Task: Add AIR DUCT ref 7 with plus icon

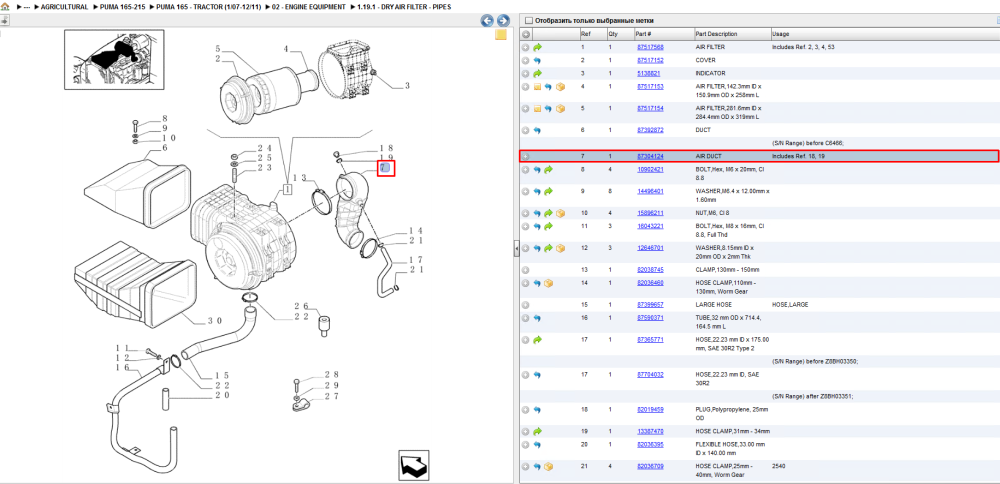Action: (x=526, y=156)
